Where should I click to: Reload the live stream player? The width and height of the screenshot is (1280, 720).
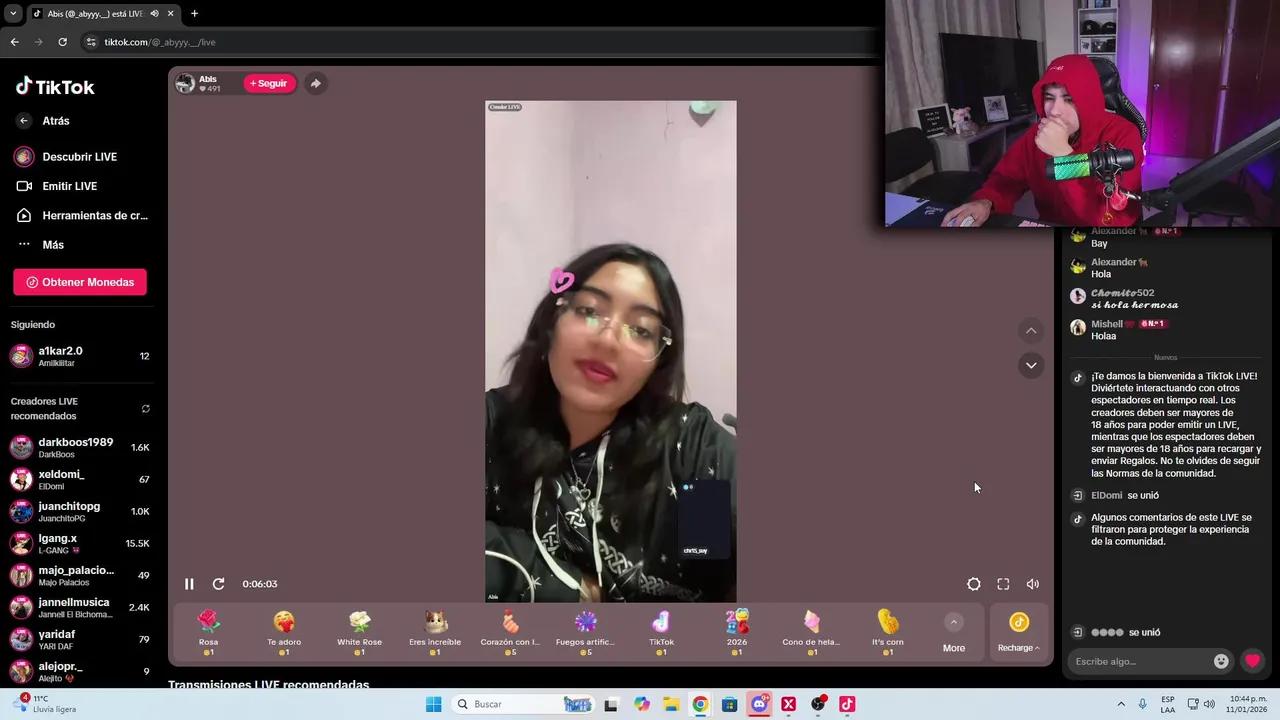pyautogui.click(x=218, y=584)
